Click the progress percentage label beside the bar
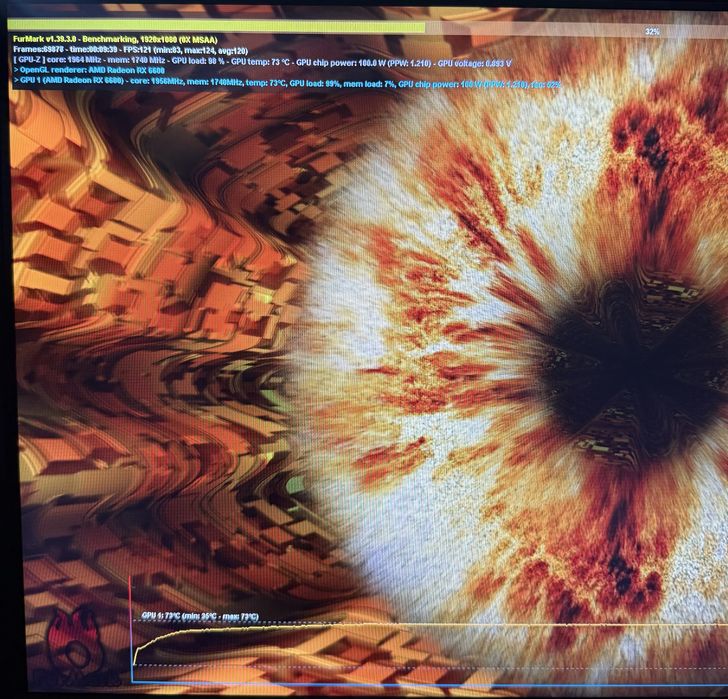728x699 pixels. tap(652, 32)
